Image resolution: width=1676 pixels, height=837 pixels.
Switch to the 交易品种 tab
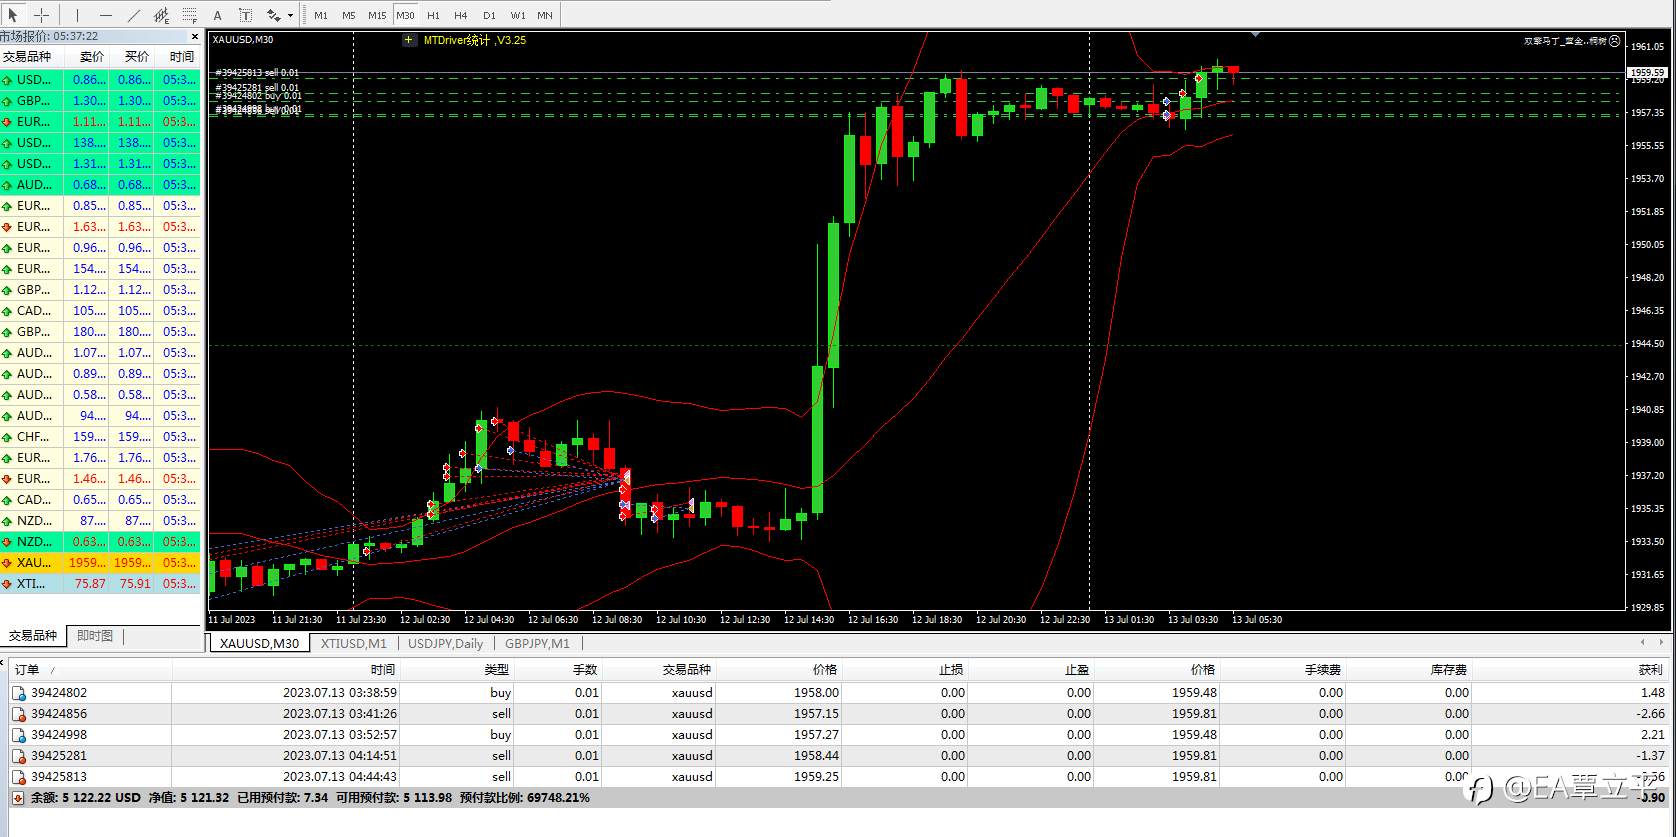[33, 635]
